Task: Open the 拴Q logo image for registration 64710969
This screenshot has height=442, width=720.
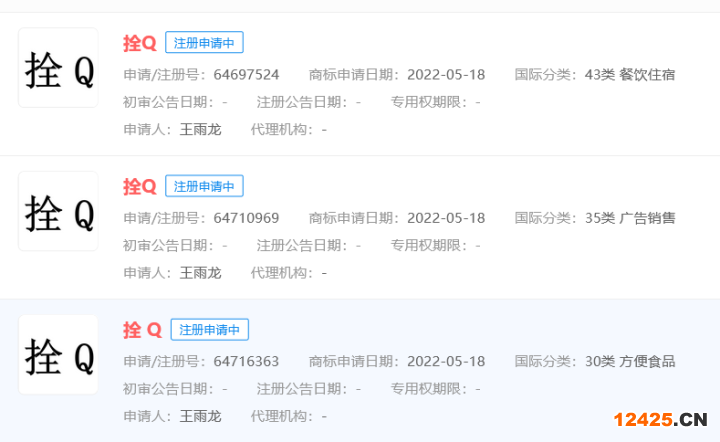Action: (x=58, y=211)
